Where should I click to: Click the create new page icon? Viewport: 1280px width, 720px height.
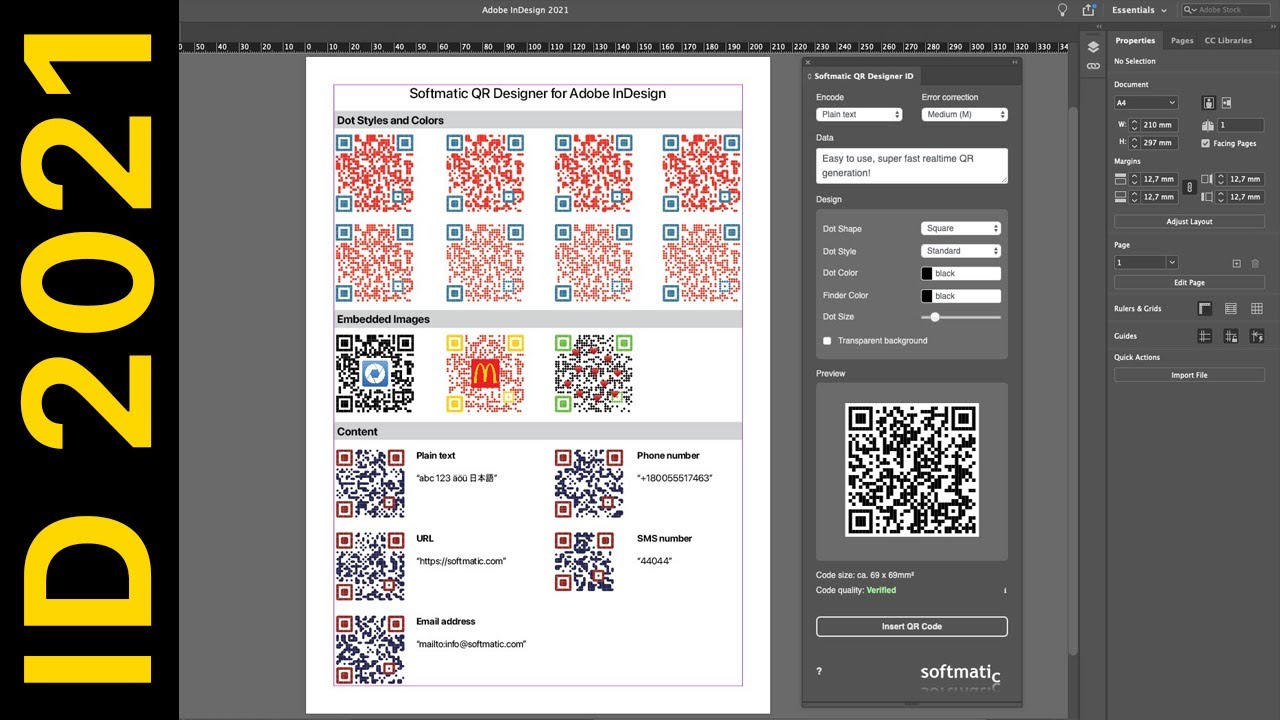click(x=1236, y=263)
